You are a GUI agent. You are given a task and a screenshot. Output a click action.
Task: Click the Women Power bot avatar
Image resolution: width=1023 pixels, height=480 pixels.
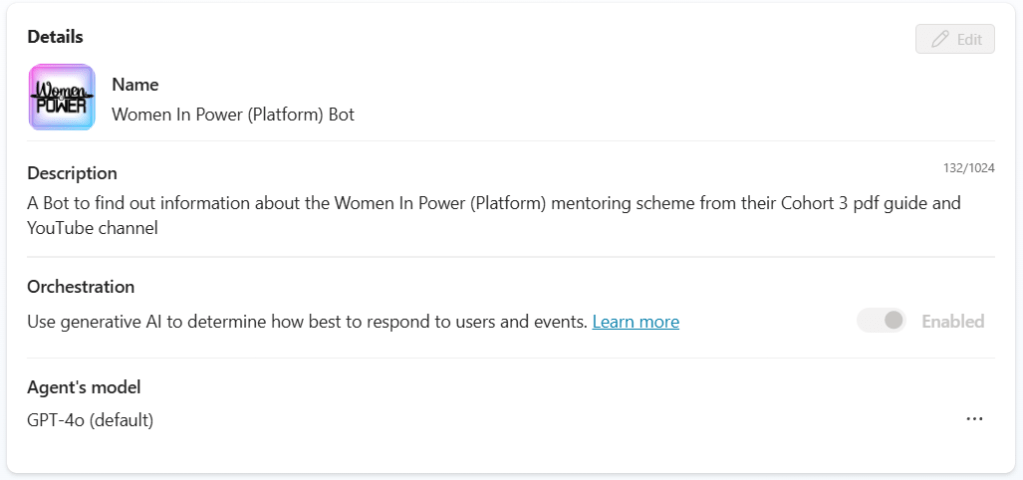(x=61, y=98)
